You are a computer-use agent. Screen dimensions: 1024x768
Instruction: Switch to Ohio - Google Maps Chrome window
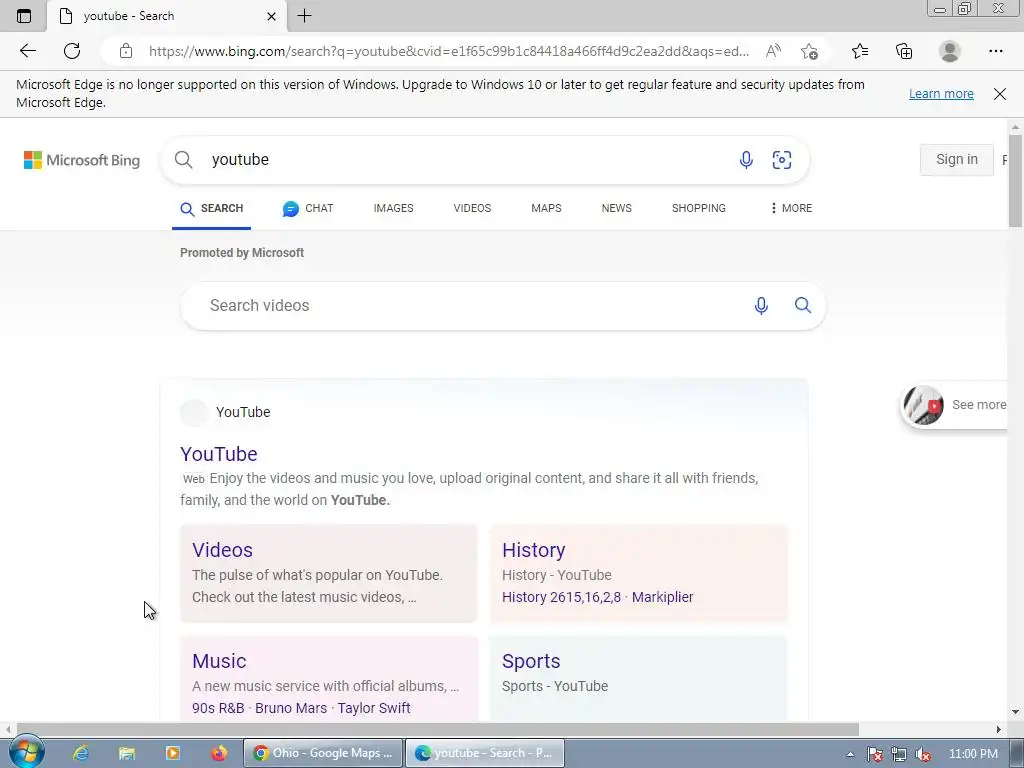323,753
